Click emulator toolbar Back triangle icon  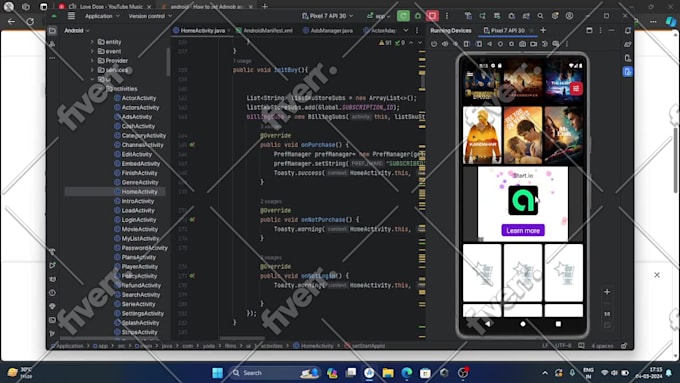pyautogui.click(x=489, y=44)
